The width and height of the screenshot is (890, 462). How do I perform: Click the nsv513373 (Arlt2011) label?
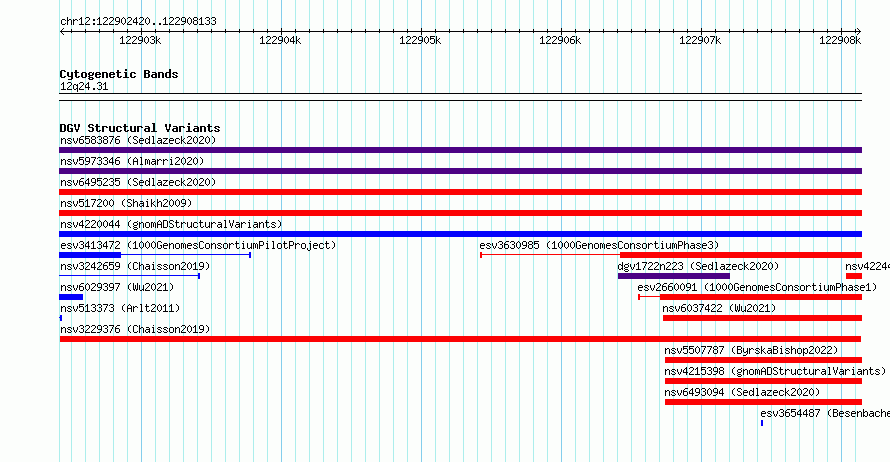[x=120, y=308]
